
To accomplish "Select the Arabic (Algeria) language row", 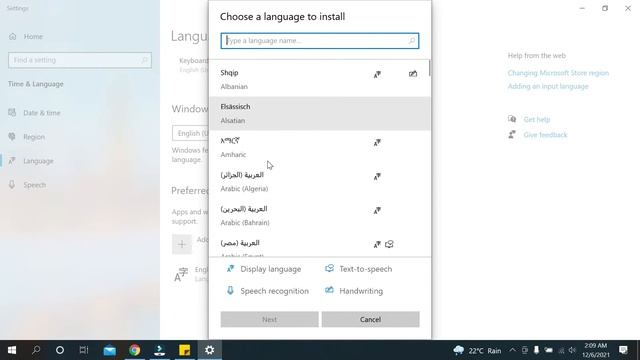I will pyautogui.click(x=320, y=182).
